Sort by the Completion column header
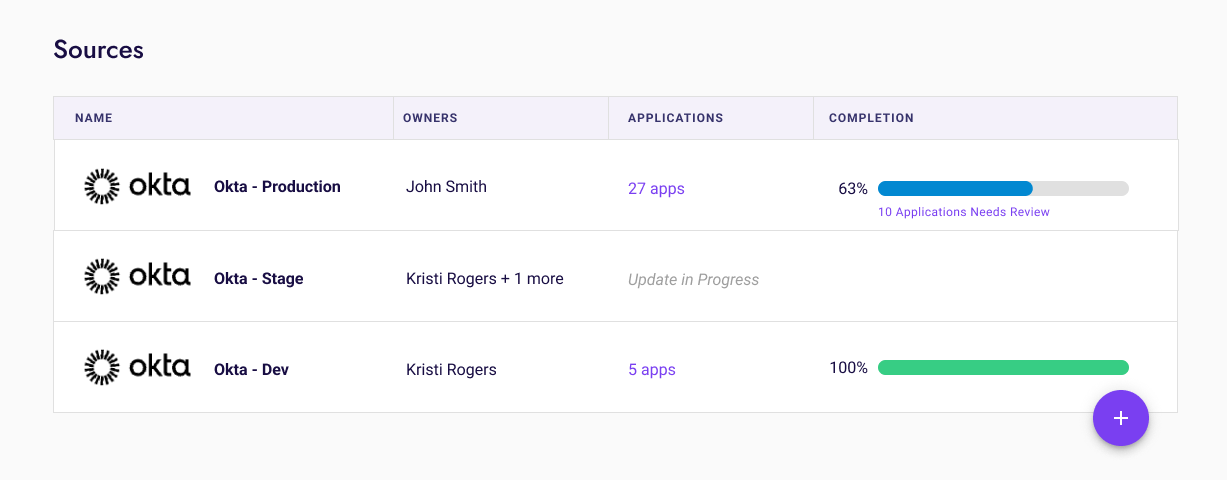Image resolution: width=1227 pixels, height=480 pixels. click(871, 118)
